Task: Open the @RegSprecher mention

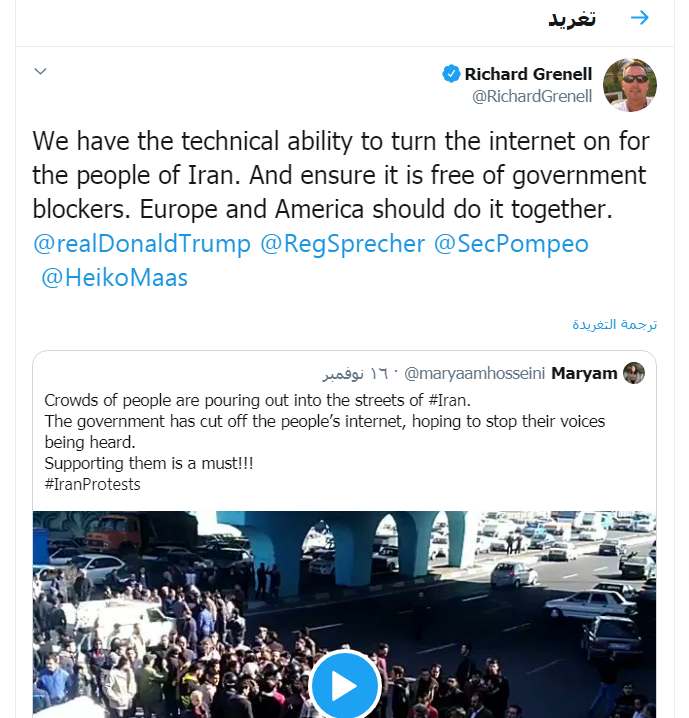Action: [x=340, y=243]
